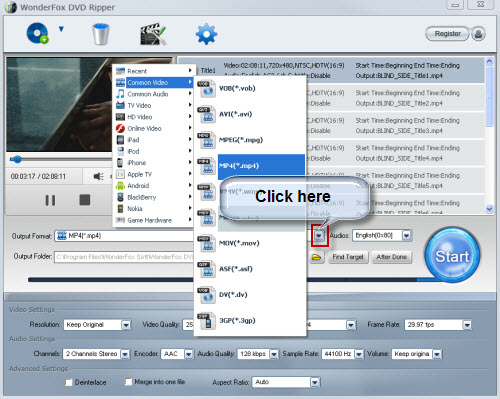Click the MPEG format icon

click(206, 140)
